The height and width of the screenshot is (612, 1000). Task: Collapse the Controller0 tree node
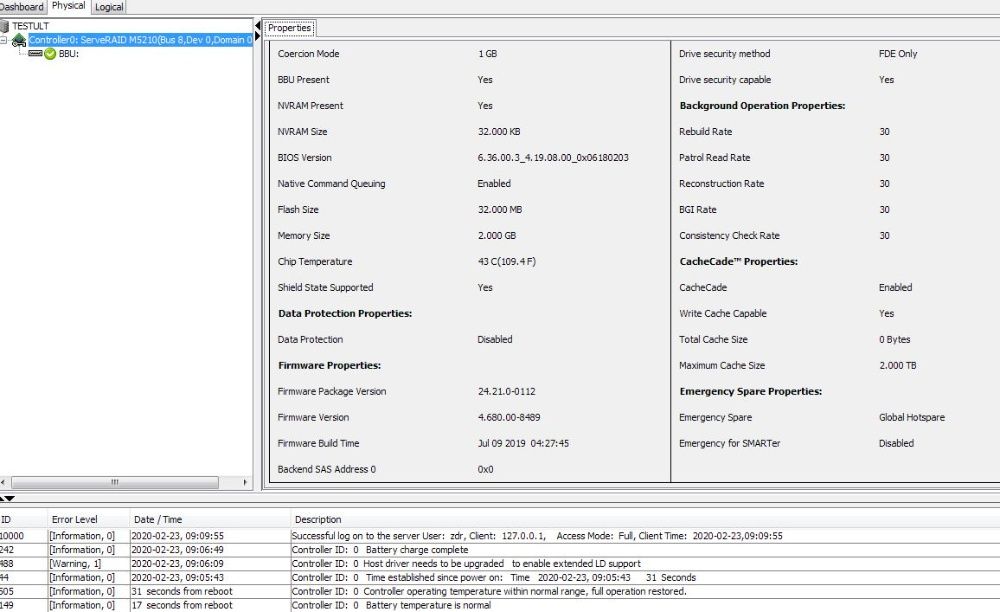click(x=4, y=40)
